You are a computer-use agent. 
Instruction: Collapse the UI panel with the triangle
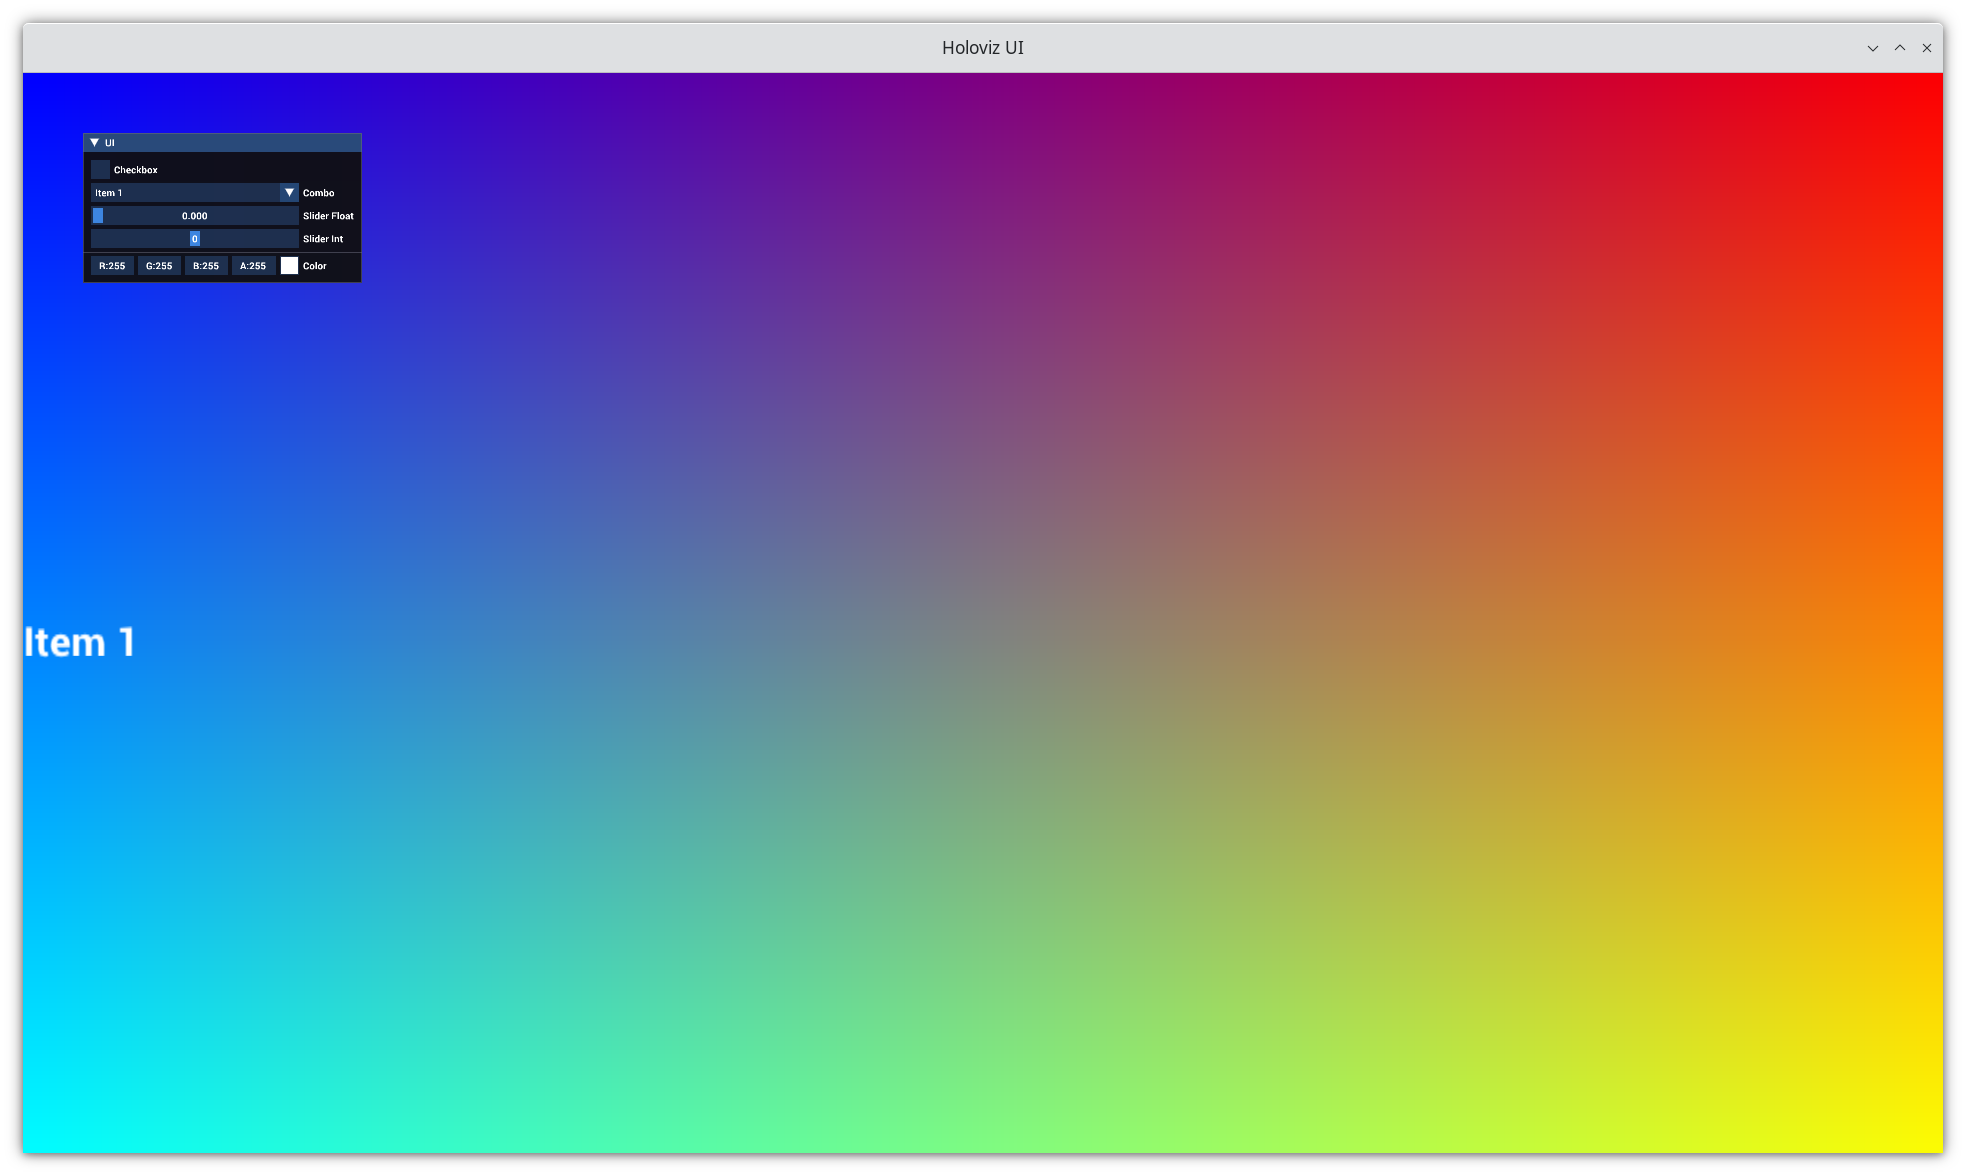95,143
